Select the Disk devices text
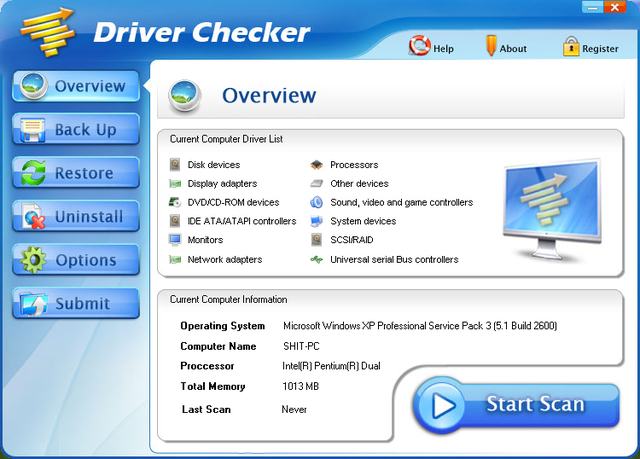 pos(214,165)
